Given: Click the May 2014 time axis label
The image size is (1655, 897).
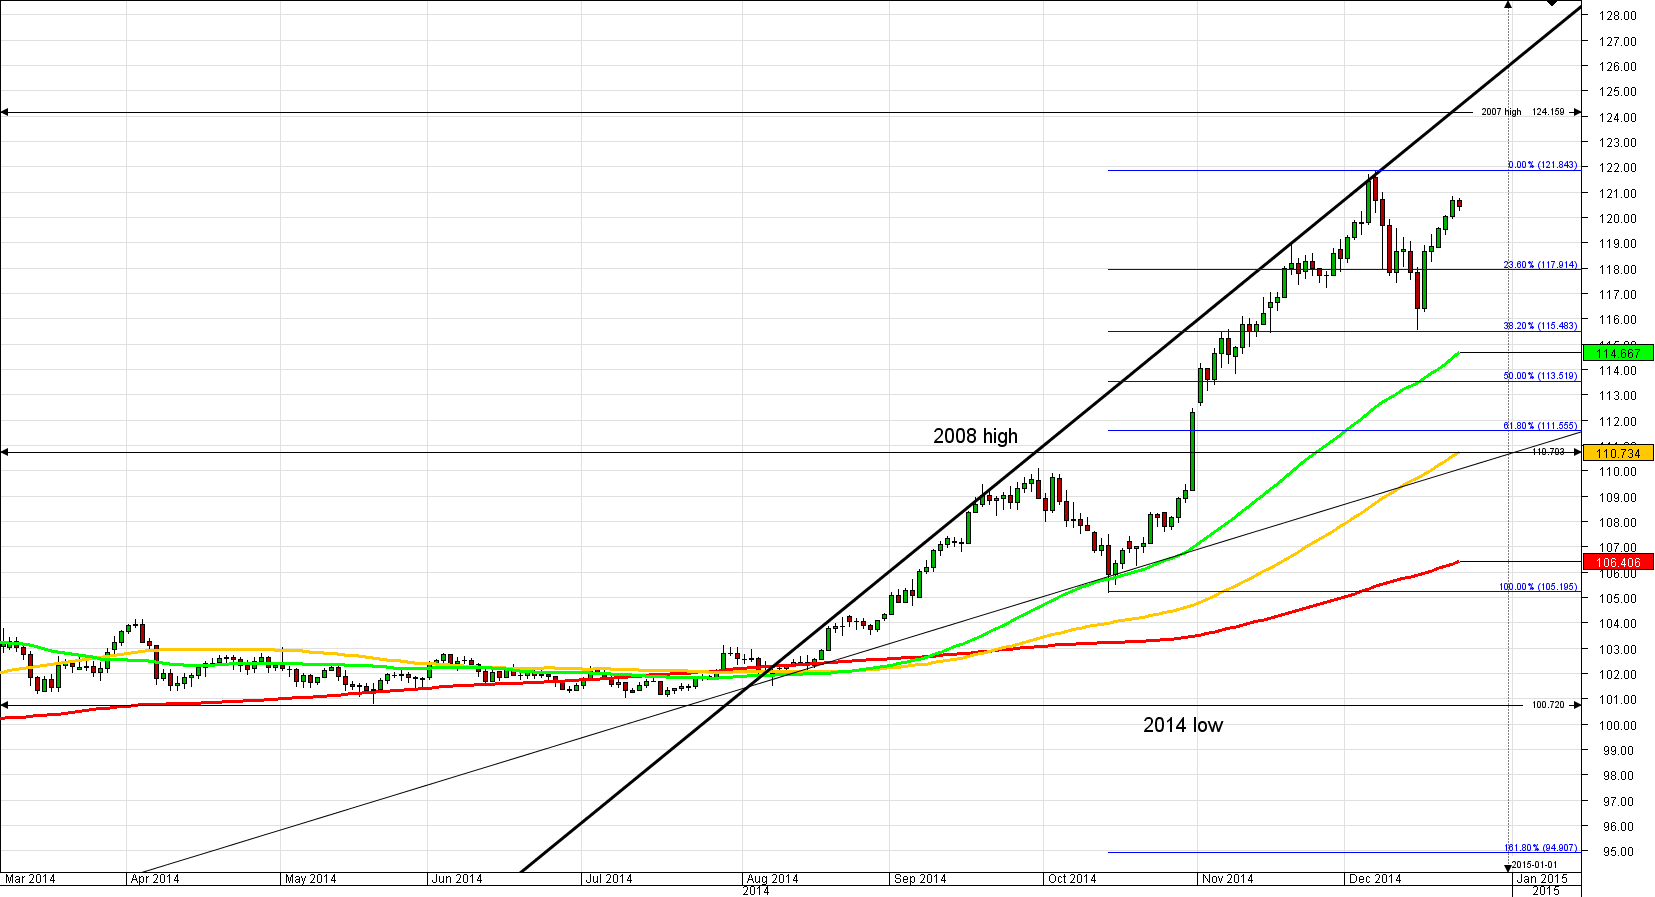Looking at the screenshot, I should 311,879.
